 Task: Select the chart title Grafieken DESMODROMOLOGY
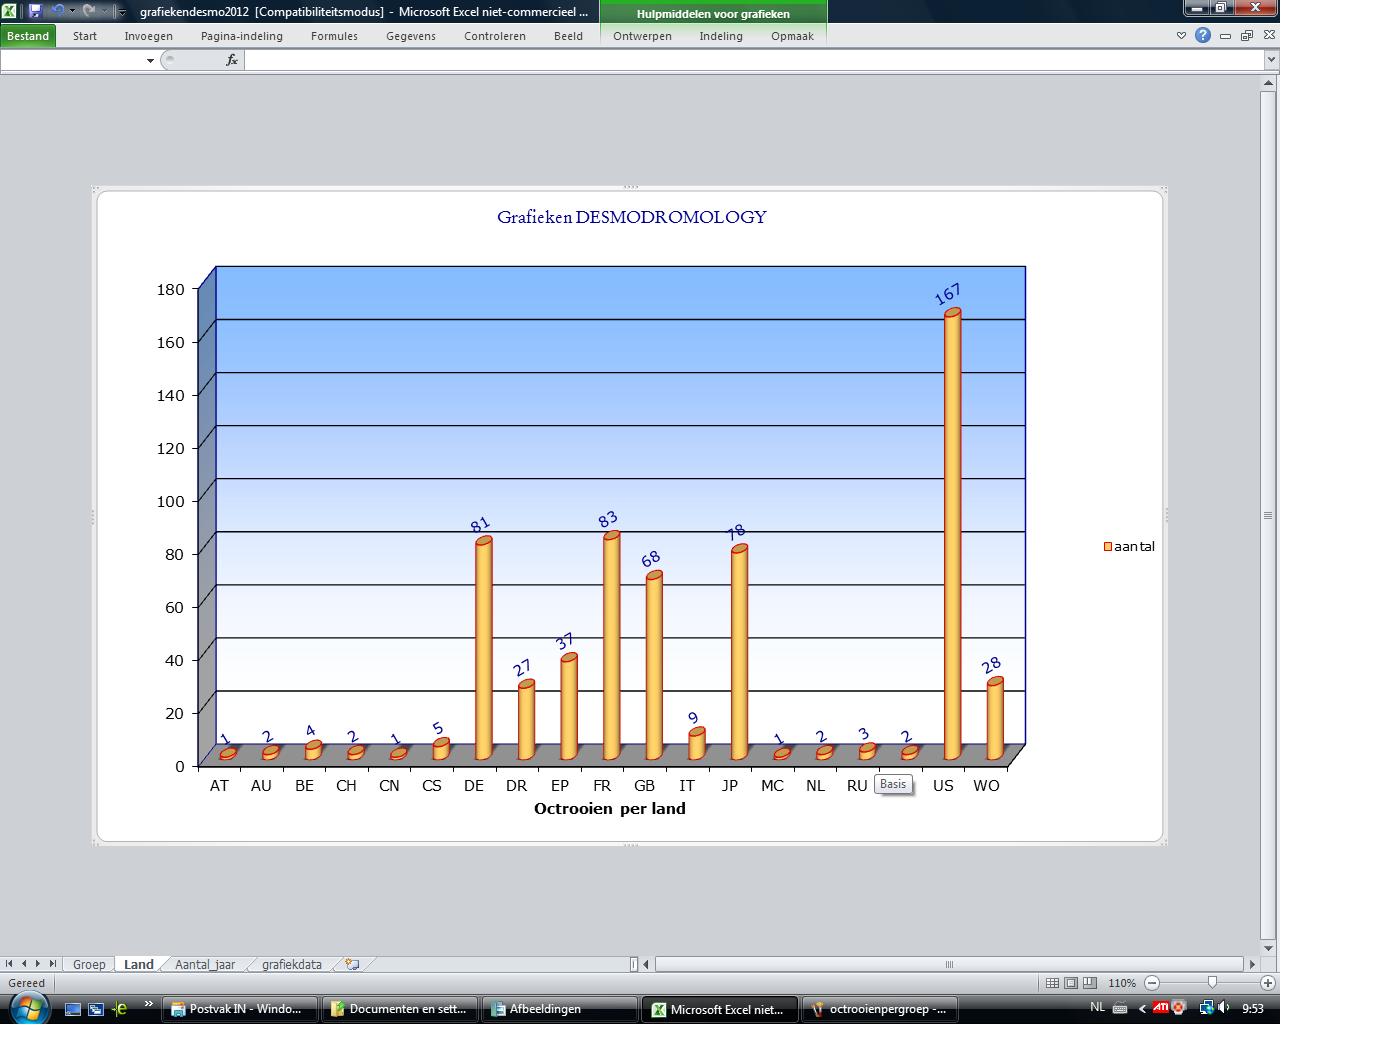coord(632,217)
